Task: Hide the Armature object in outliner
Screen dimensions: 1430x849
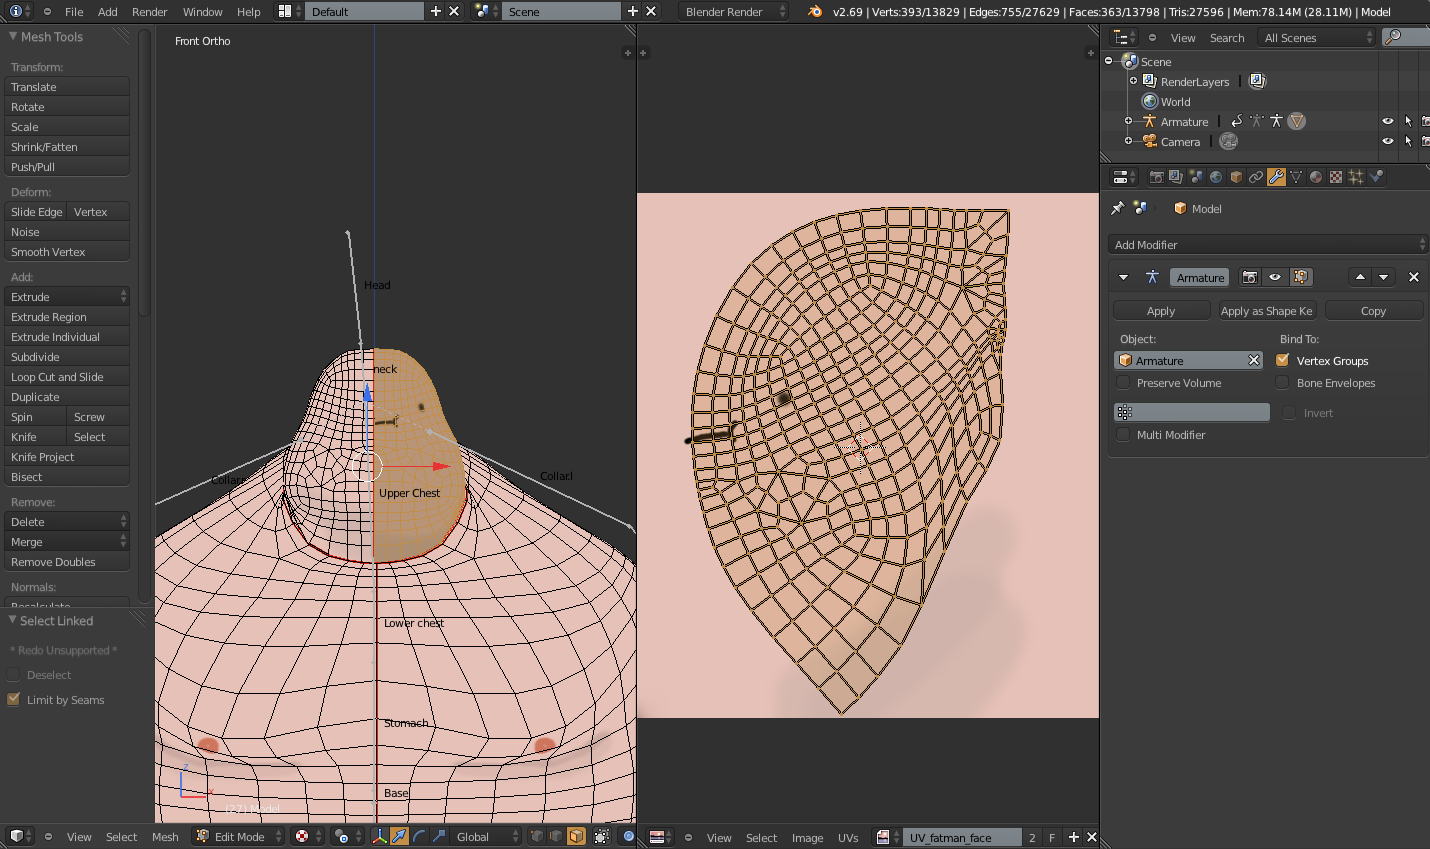Action: pyautogui.click(x=1388, y=121)
